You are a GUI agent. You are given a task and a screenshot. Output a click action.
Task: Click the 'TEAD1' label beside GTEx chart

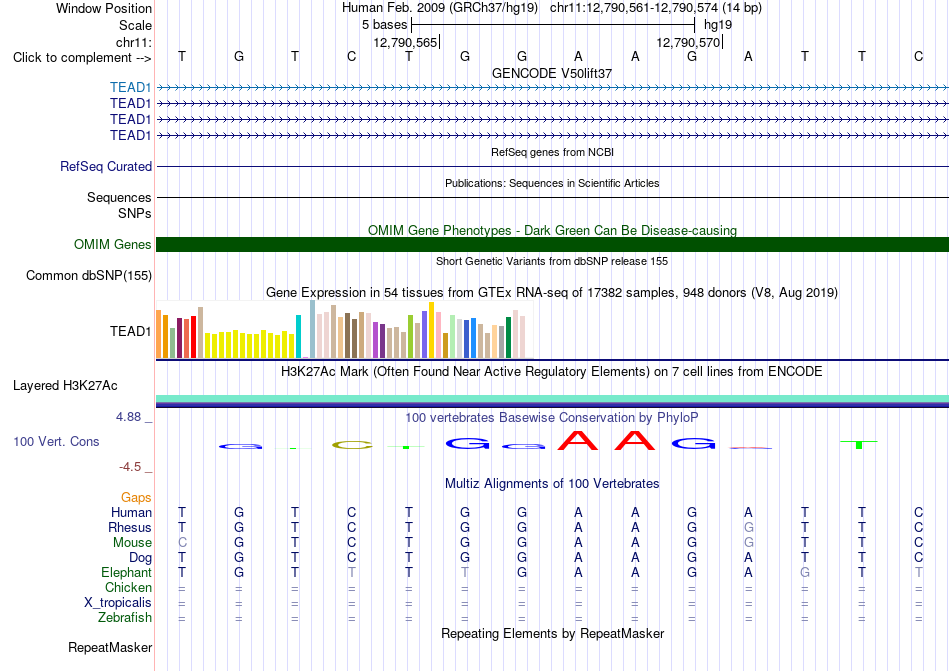[x=130, y=331]
